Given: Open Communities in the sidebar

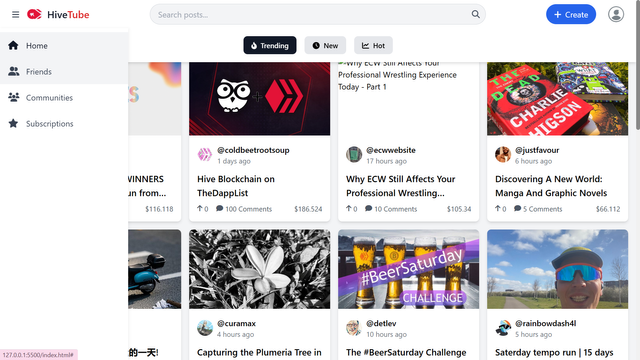Looking at the screenshot, I should pos(64,98).
